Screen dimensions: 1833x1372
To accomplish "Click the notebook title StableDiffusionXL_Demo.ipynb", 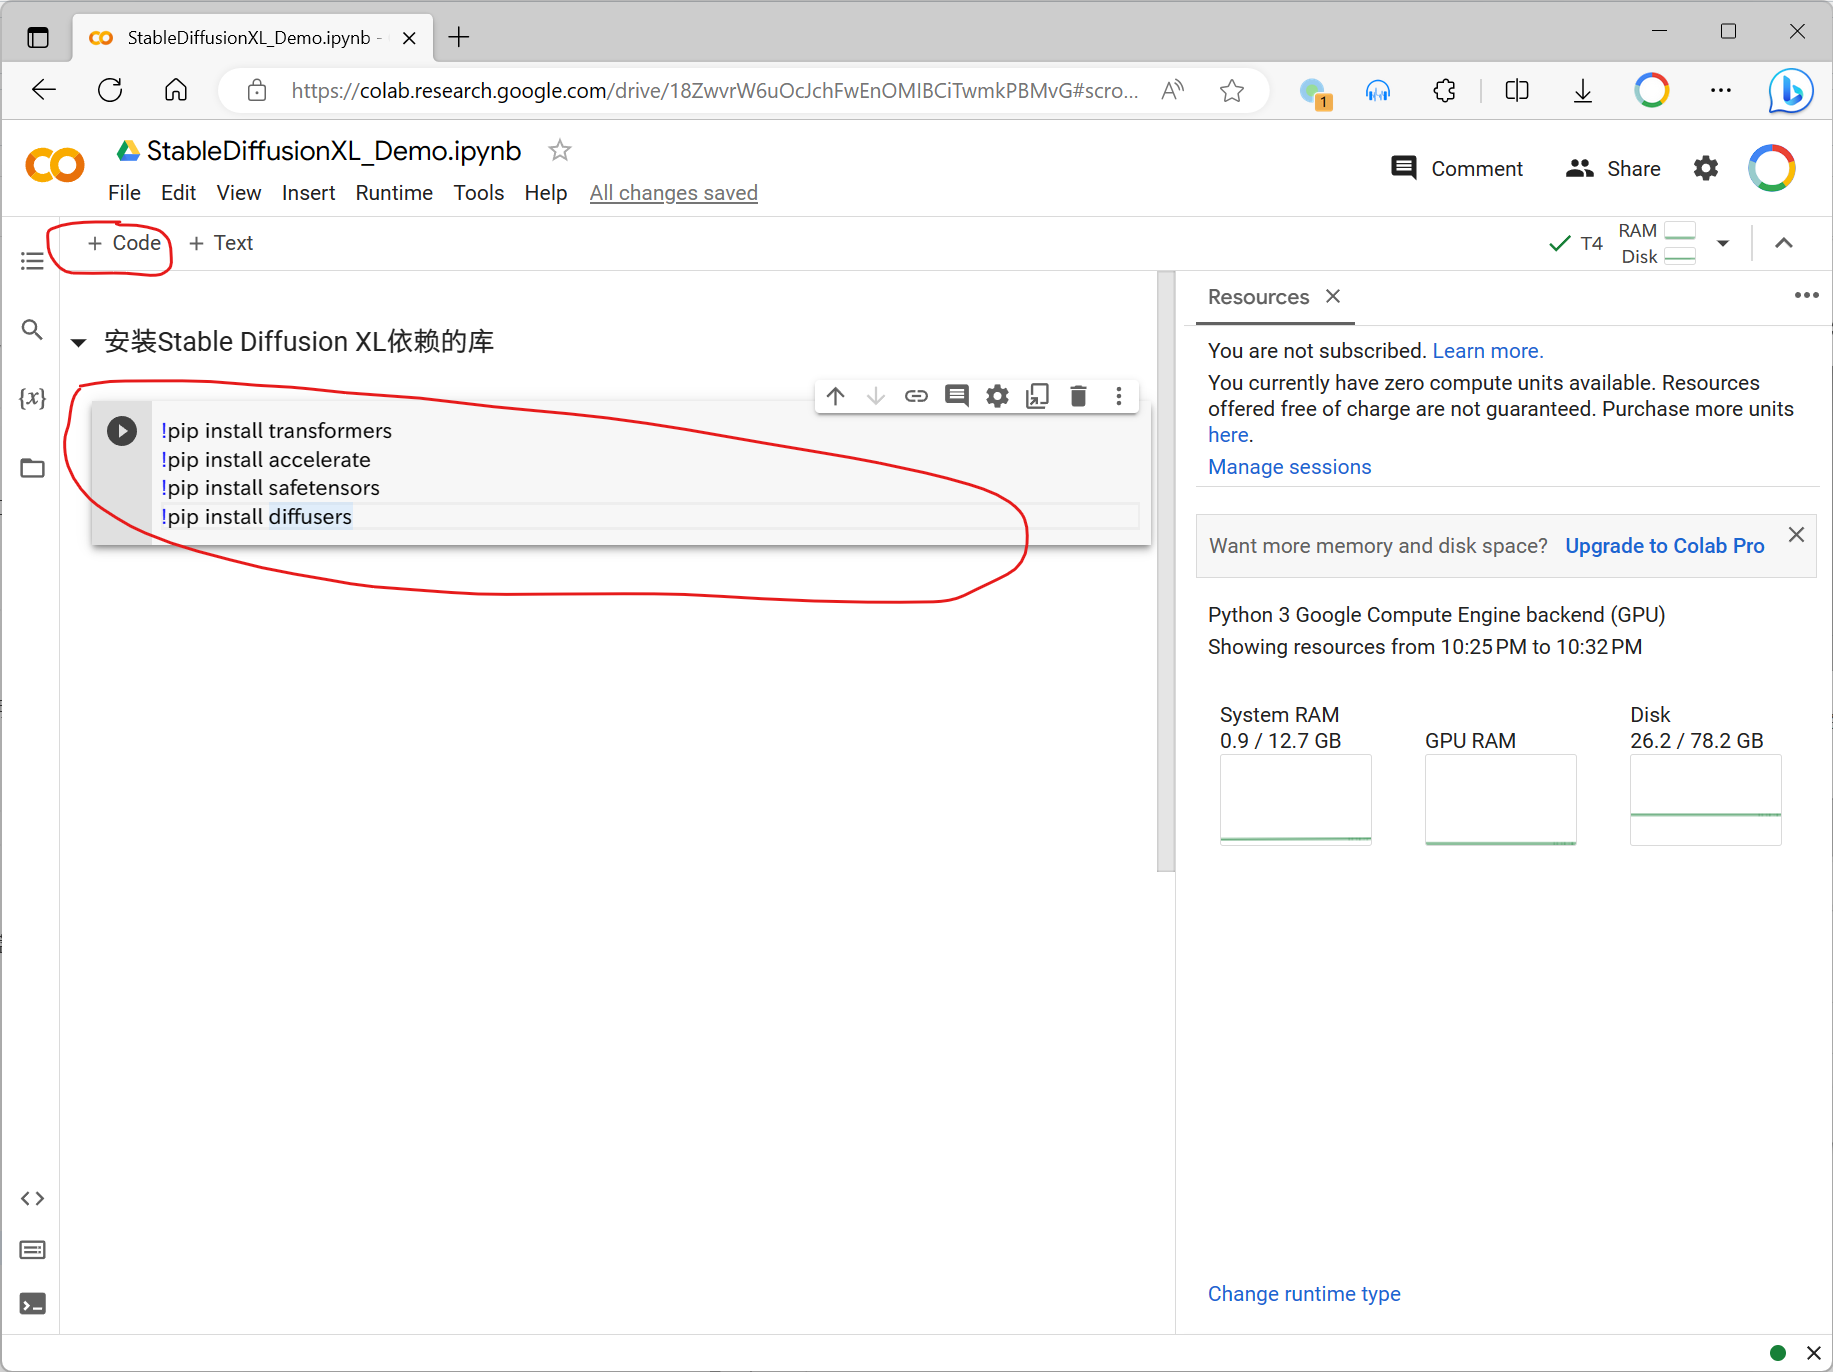I will tap(334, 151).
